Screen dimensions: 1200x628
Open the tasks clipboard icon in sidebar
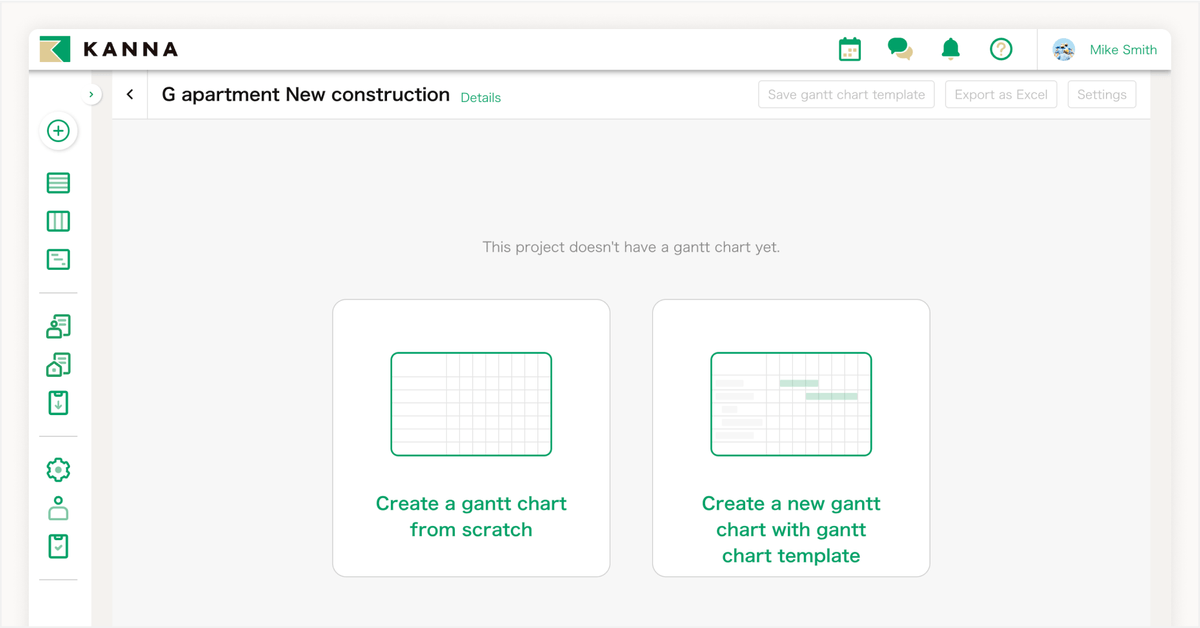[58, 546]
